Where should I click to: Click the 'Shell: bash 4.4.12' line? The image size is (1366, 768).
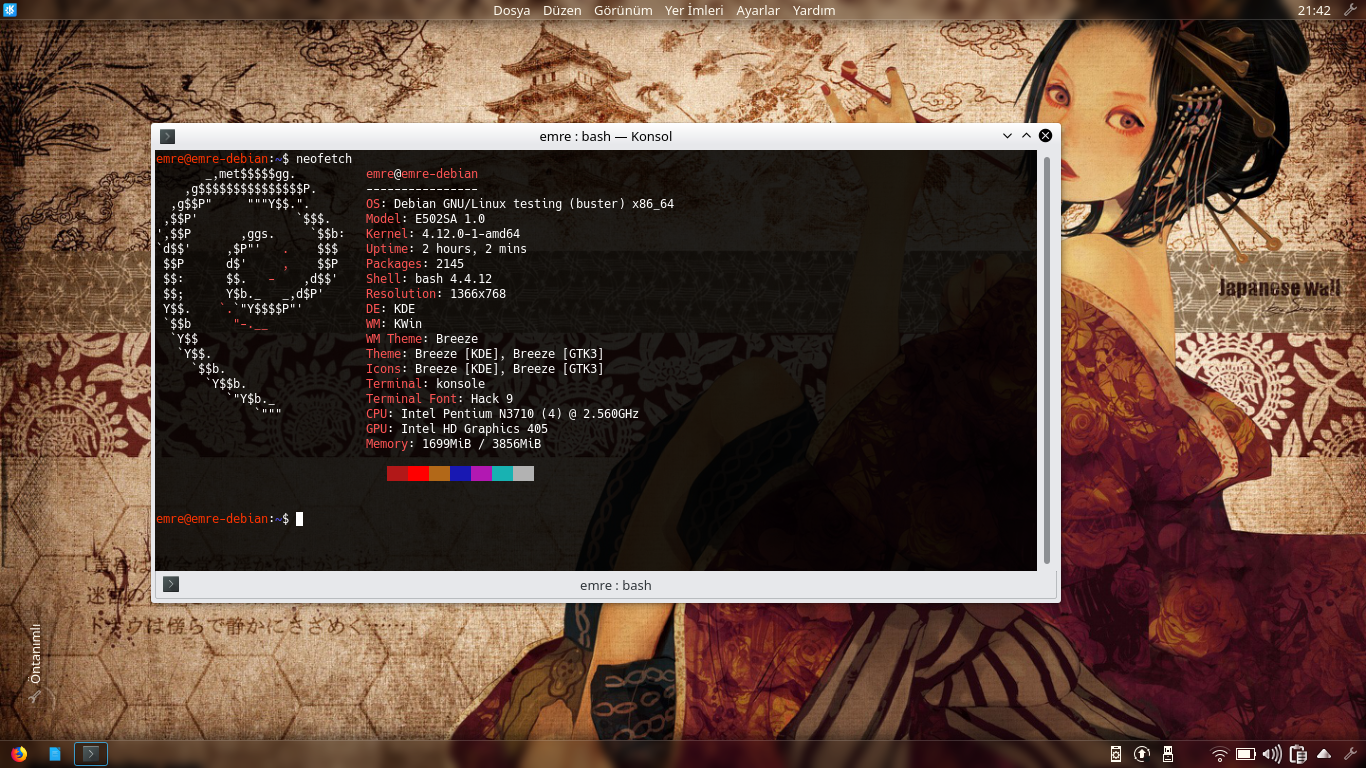[x=429, y=279]
